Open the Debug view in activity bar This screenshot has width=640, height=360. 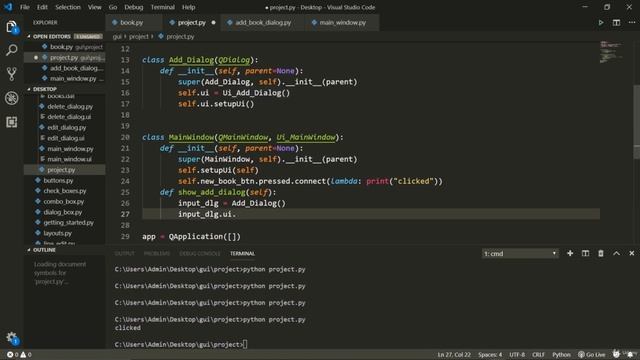[11, 98]
